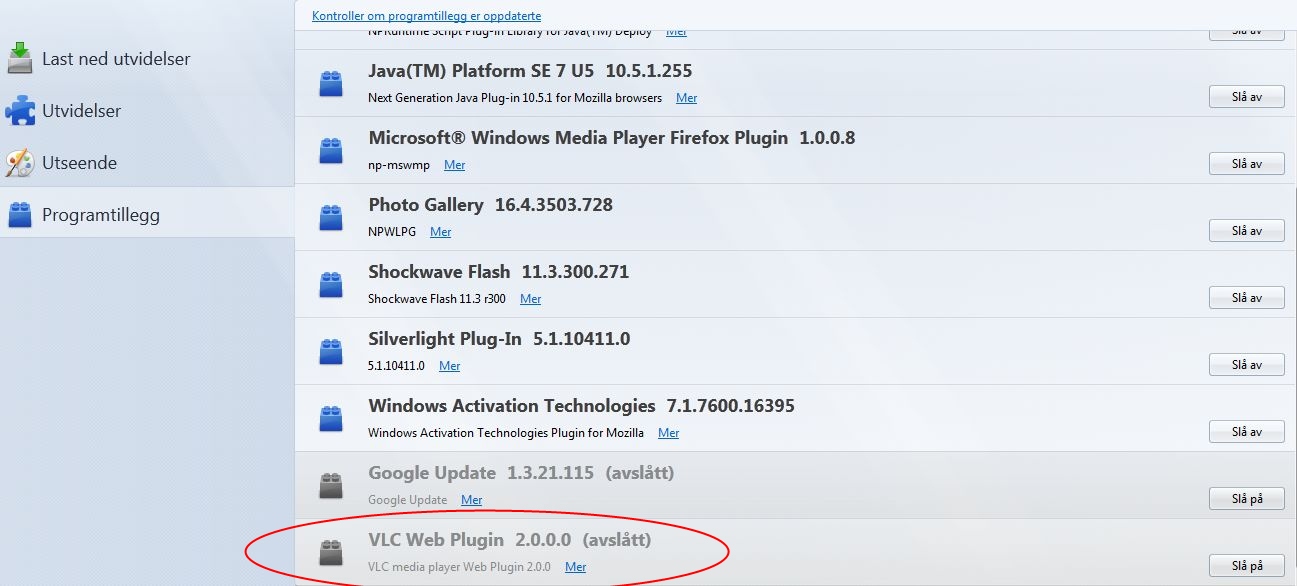The height and width of the screenshot is (586, 1297).
Task: Click the Programtillegg blue brick icon
Action: click(x=20, y=215)
